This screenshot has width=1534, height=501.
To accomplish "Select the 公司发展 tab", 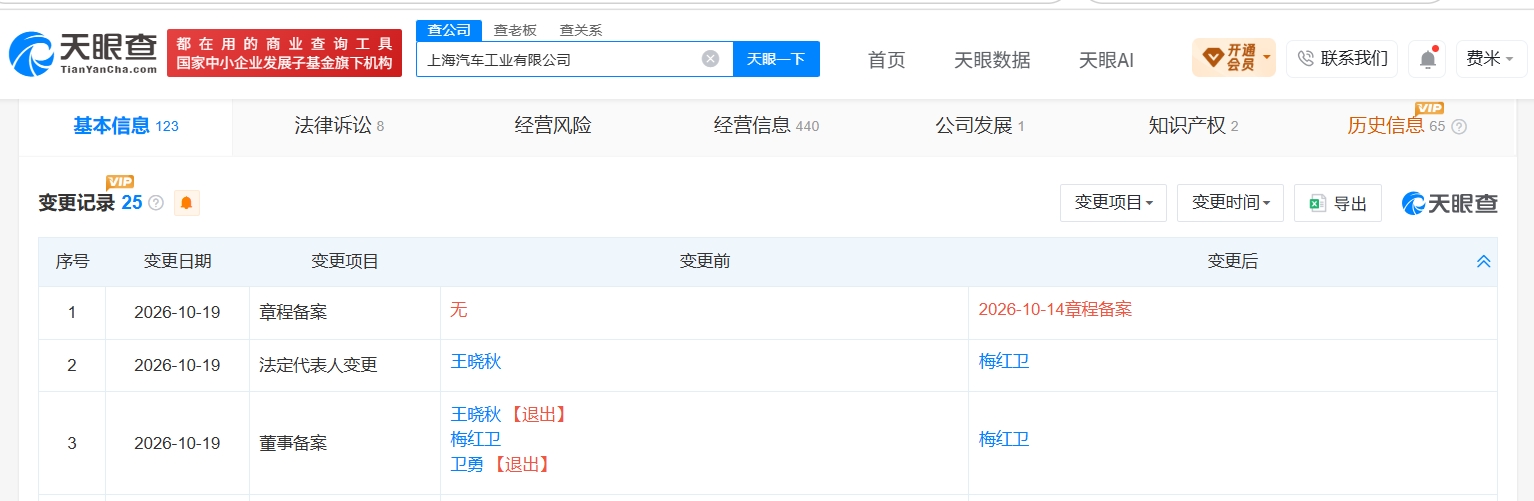I will pyautogui.click(x=980, y=126).
